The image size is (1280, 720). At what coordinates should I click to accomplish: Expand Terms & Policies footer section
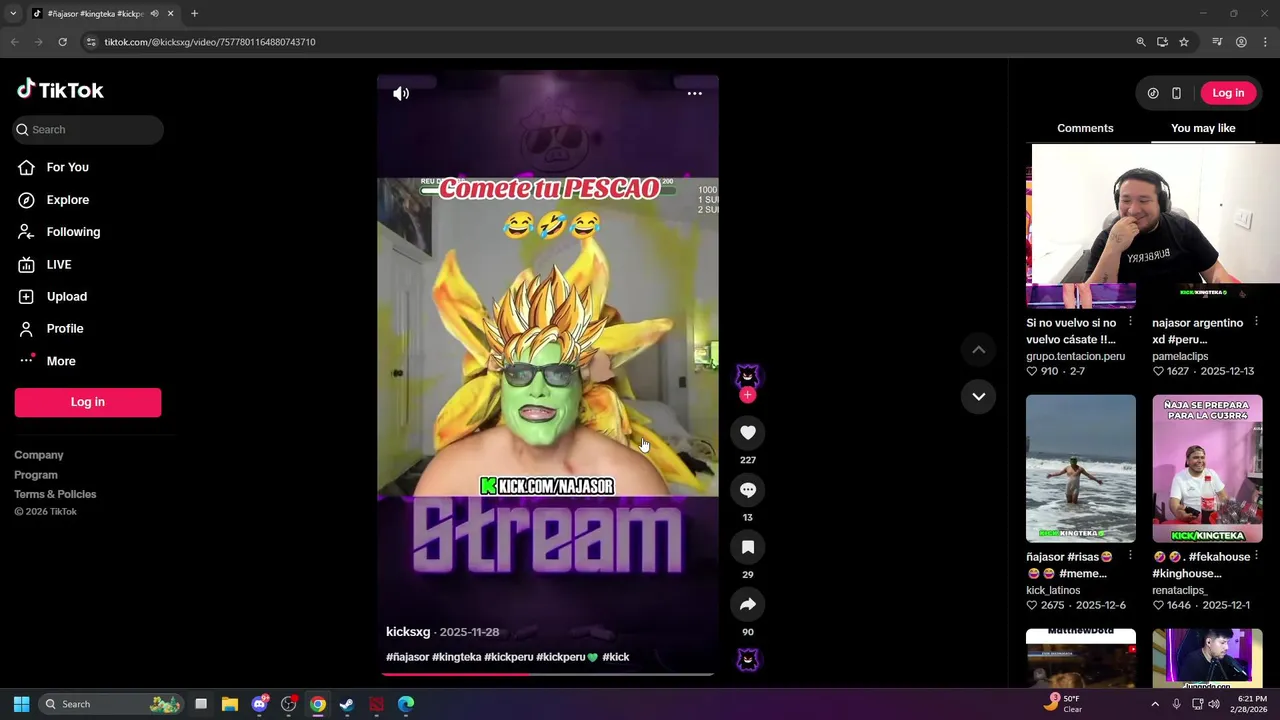(55, 494)
